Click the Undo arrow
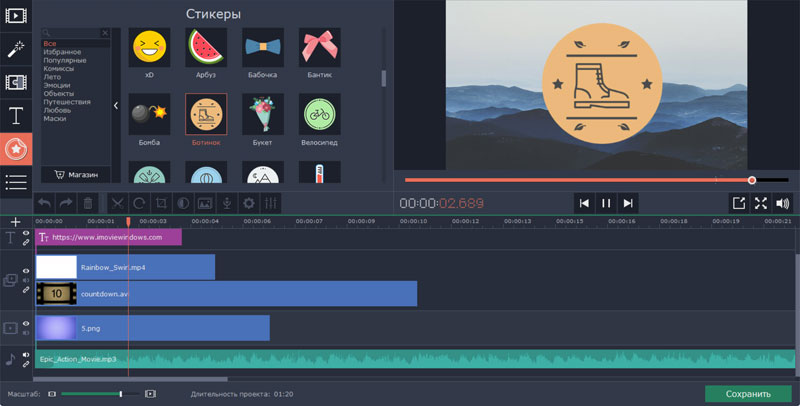This screenshot has height=406, width=800. point(44,204)
